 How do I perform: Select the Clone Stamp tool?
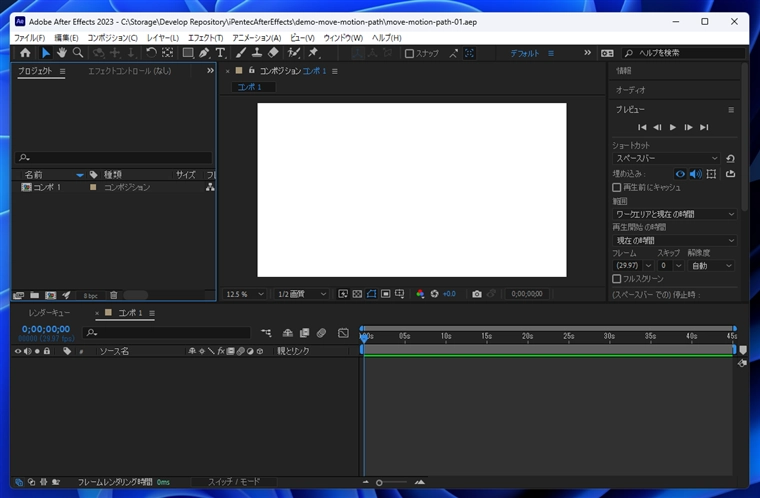click(257, 53)
